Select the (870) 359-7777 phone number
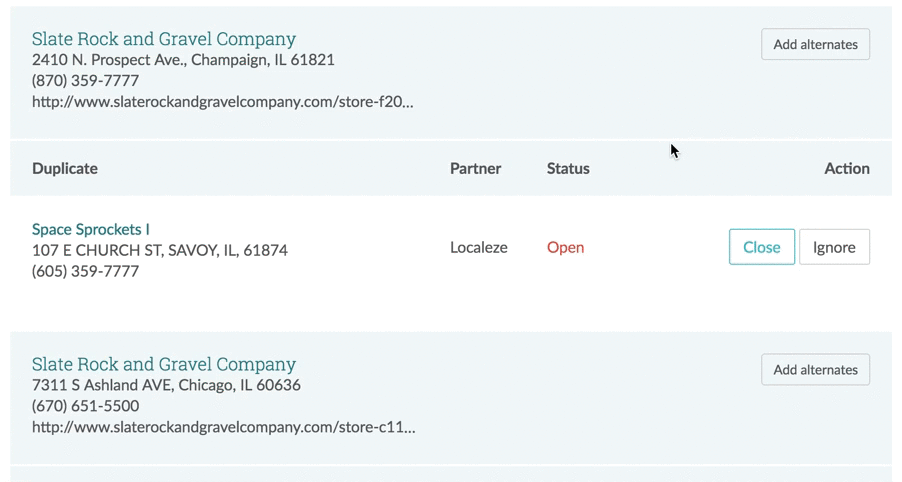Viewport: 902px width, 482px height. 85,81
